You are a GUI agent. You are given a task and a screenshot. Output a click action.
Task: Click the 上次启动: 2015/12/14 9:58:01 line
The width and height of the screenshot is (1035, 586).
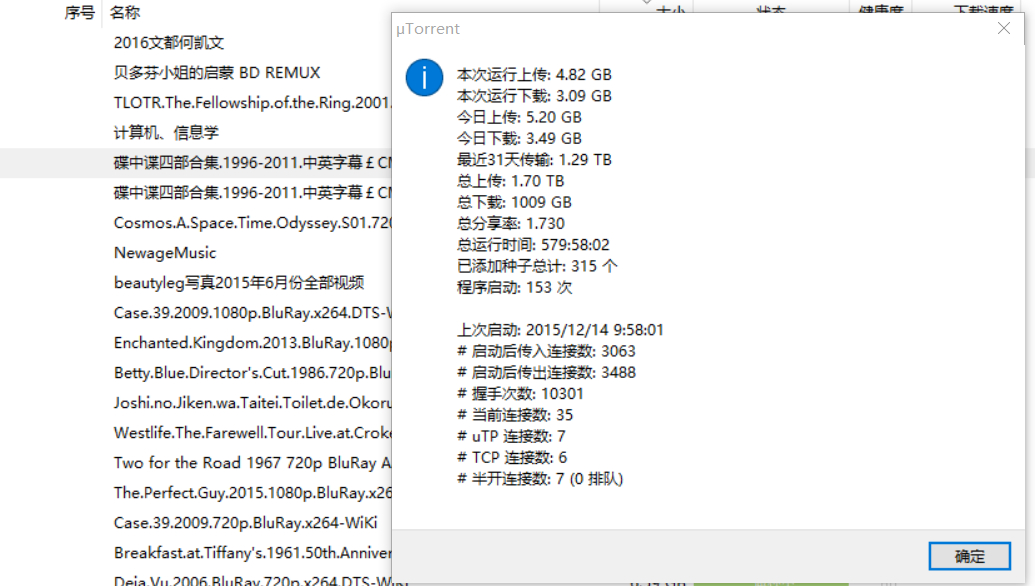coord(560,330)
